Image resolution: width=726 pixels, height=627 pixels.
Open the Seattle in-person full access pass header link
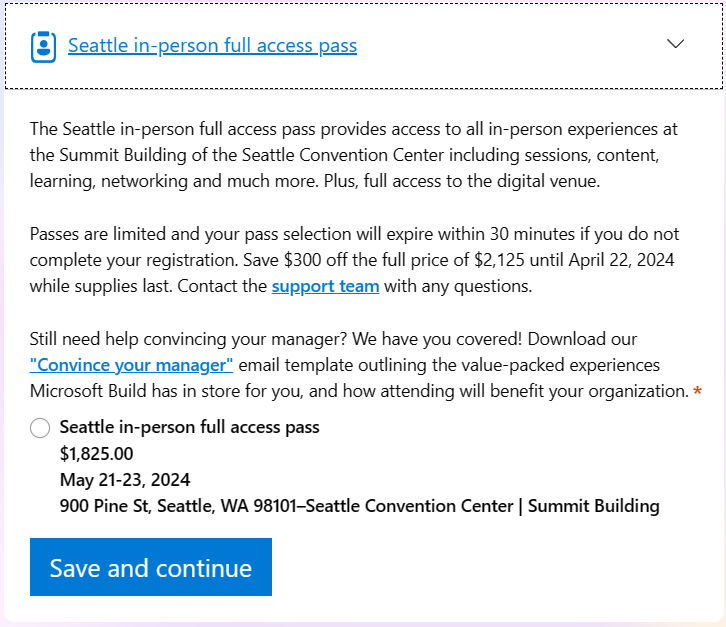212,46
